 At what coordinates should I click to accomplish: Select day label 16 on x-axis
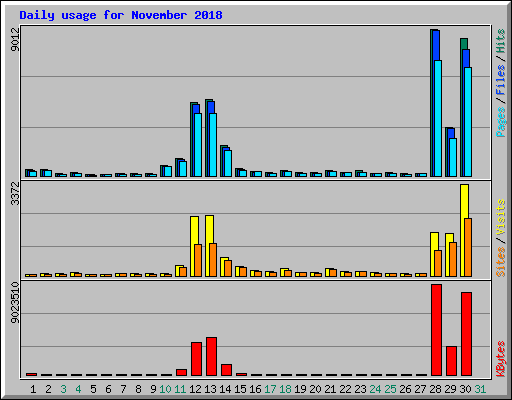[255, 389]
